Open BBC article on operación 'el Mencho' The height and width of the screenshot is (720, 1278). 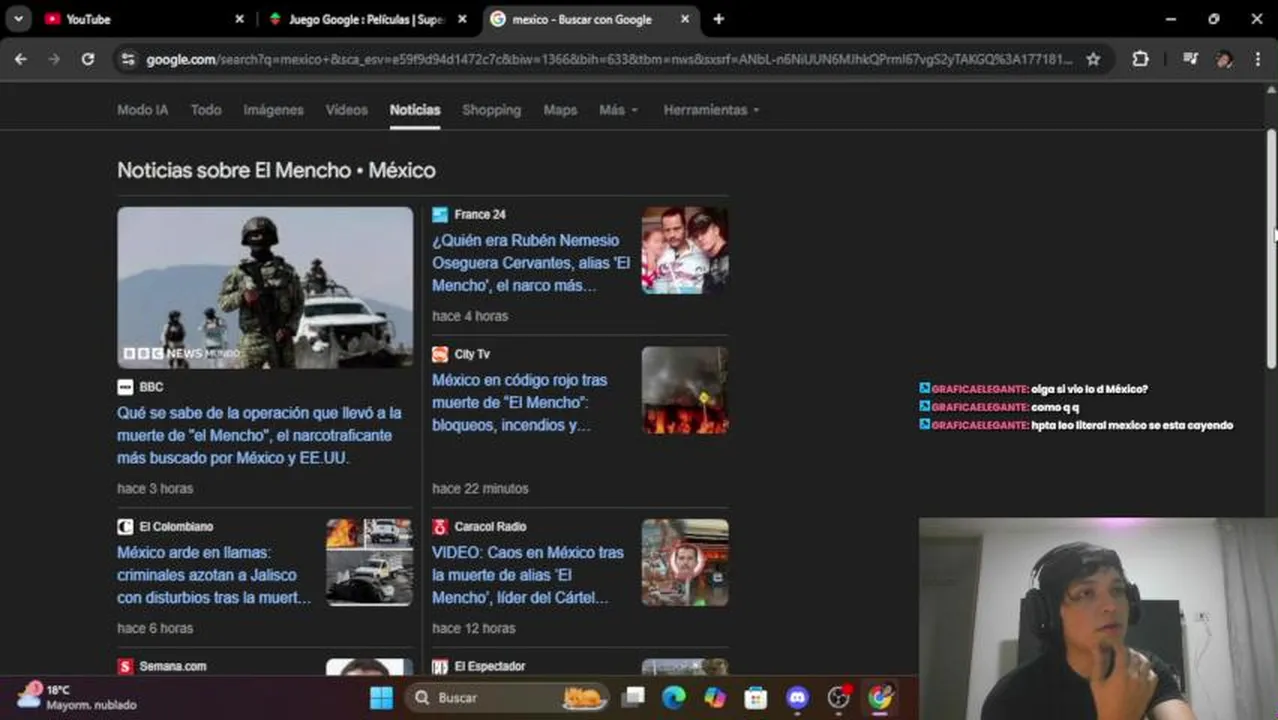(x=259, y=435)
